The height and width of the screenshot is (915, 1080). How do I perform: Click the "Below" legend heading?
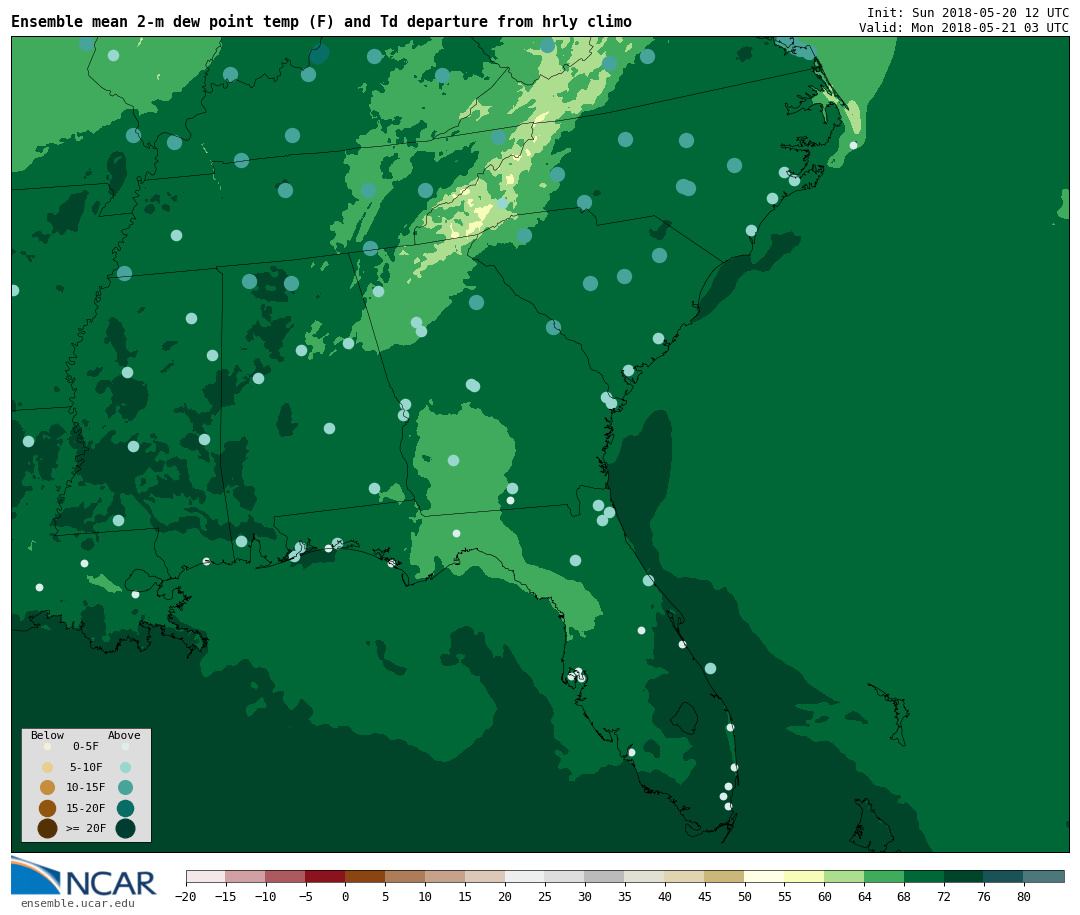[48, 735]
